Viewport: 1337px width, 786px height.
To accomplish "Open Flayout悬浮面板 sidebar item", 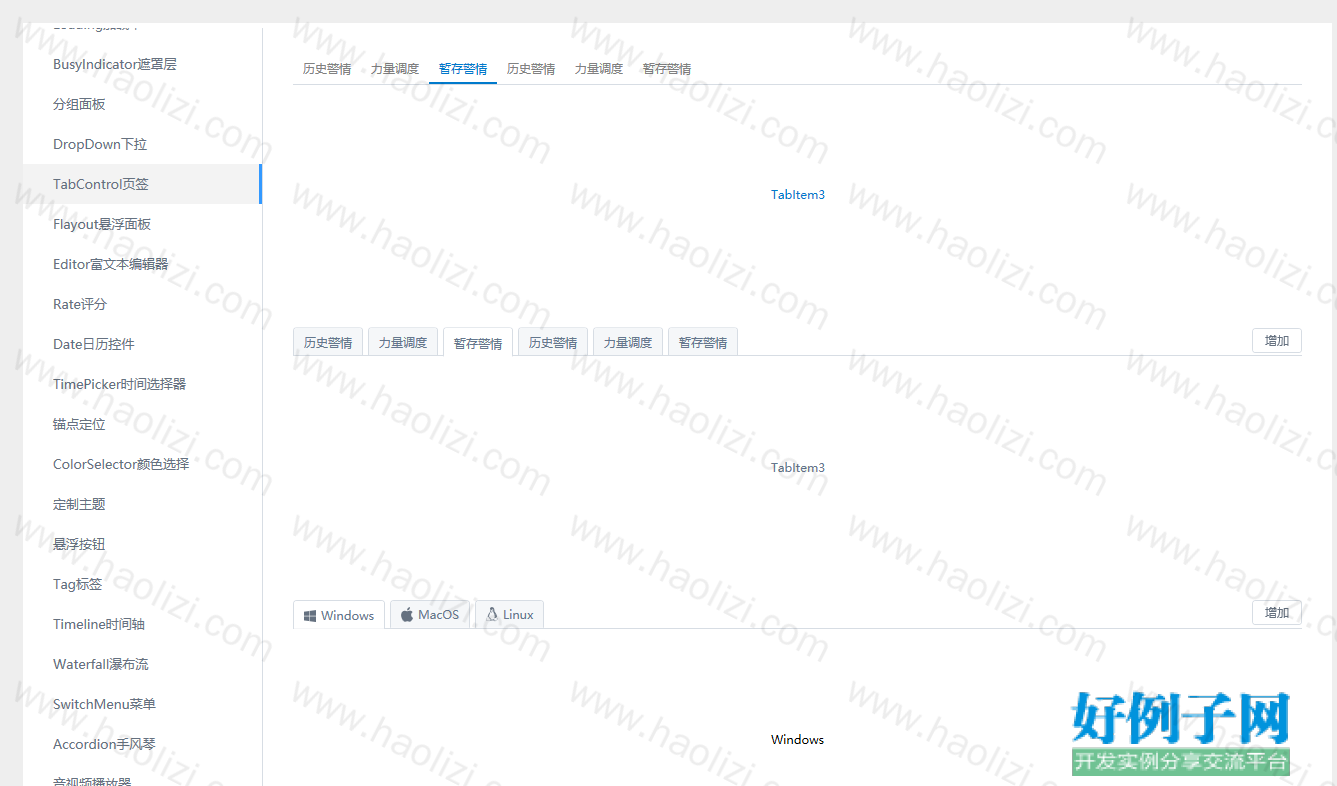I will 142,224.
